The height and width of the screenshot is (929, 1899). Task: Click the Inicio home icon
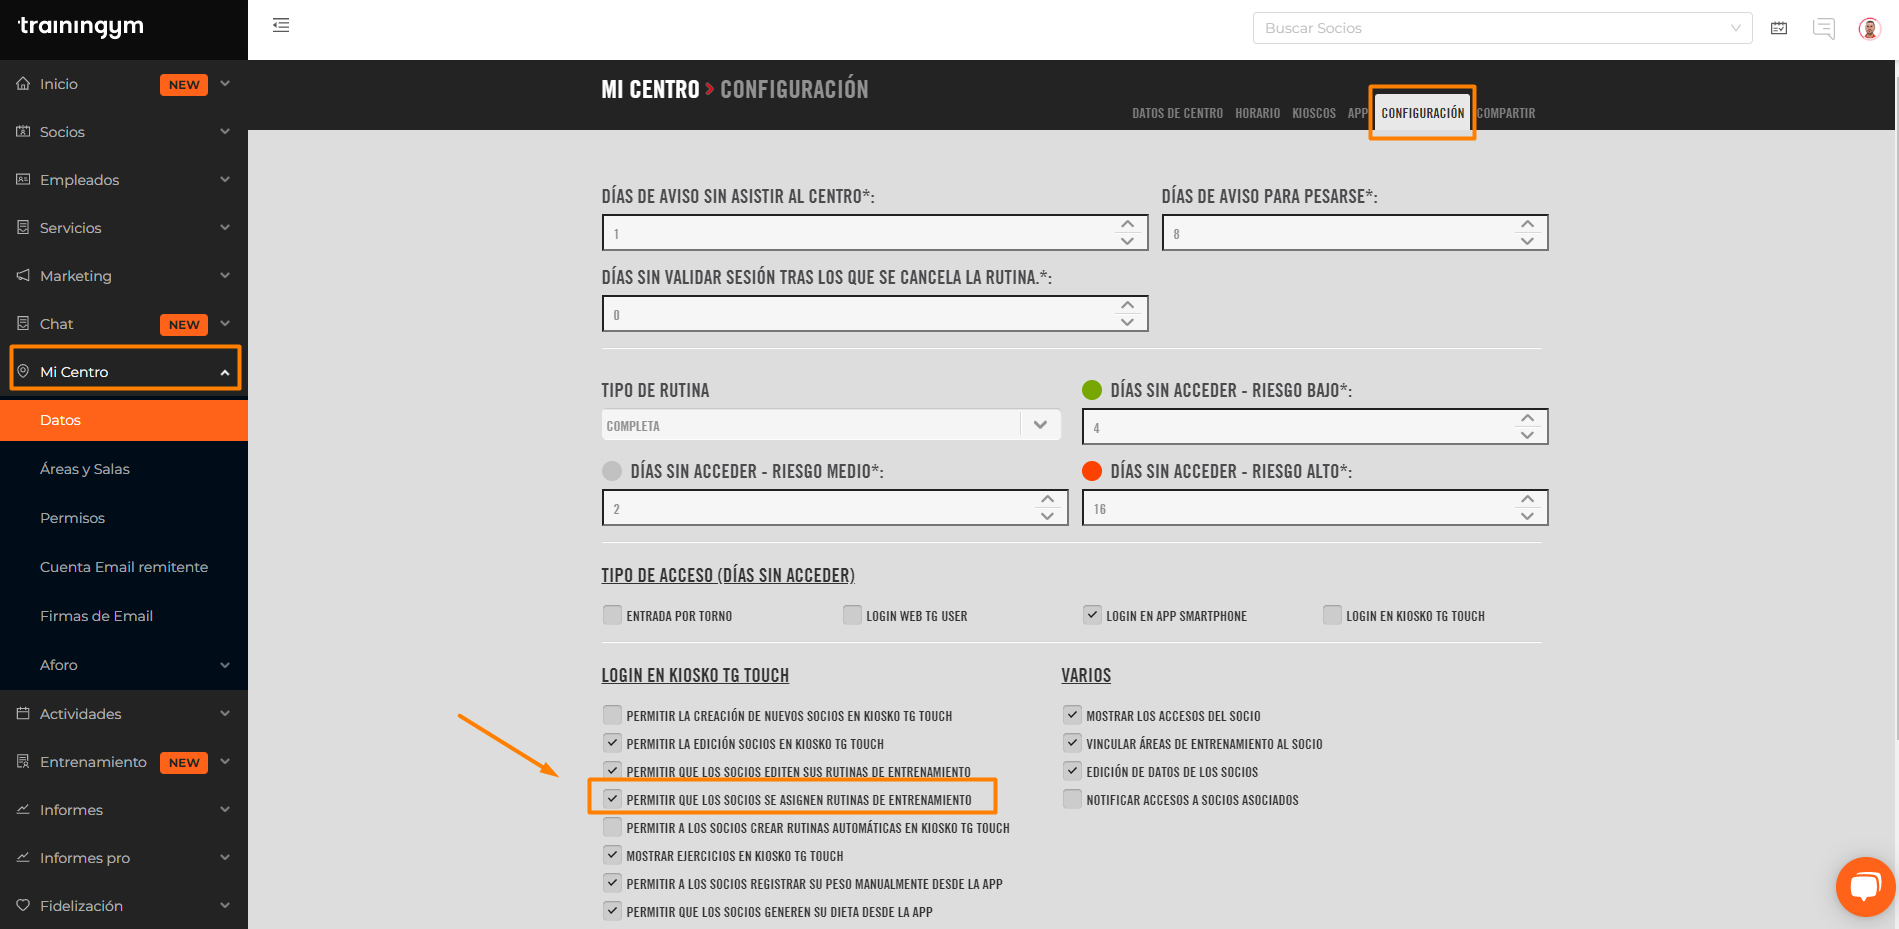23,84
